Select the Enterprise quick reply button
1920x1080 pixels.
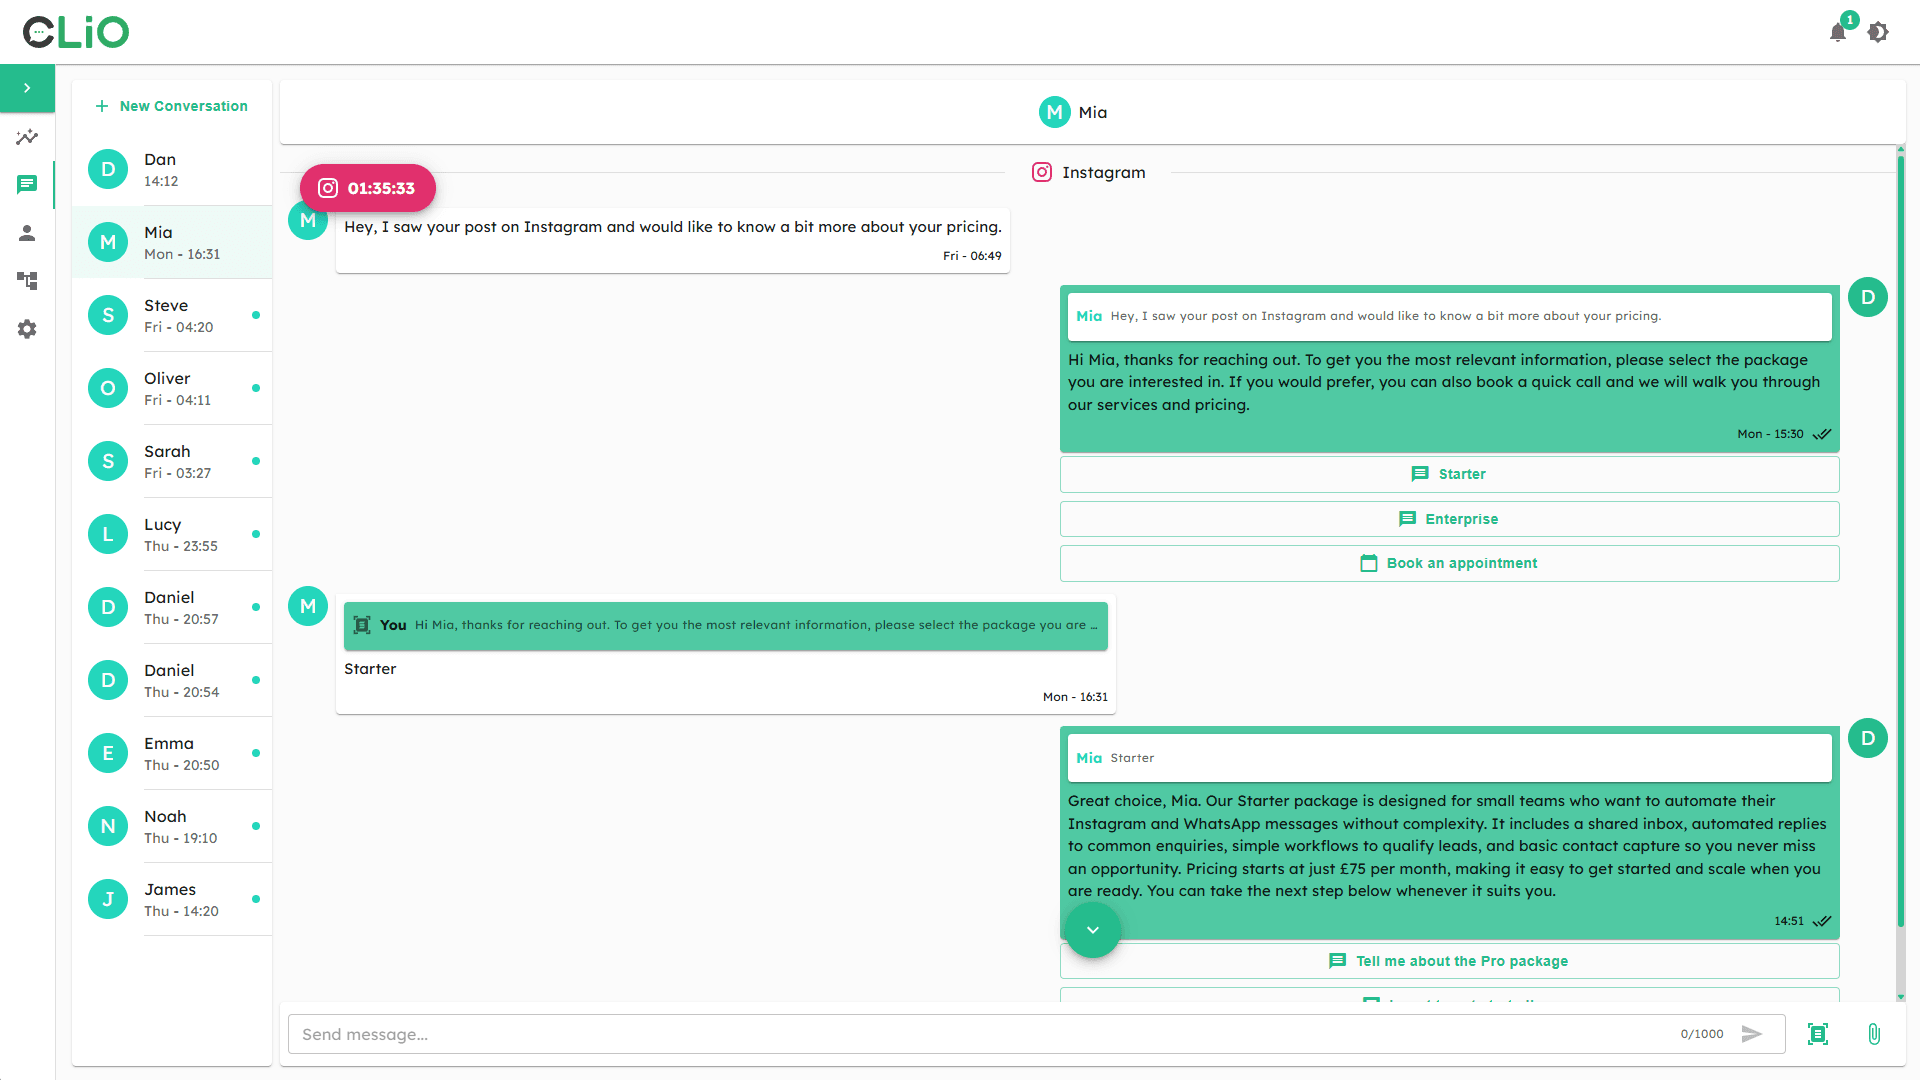click(1449, 519)
